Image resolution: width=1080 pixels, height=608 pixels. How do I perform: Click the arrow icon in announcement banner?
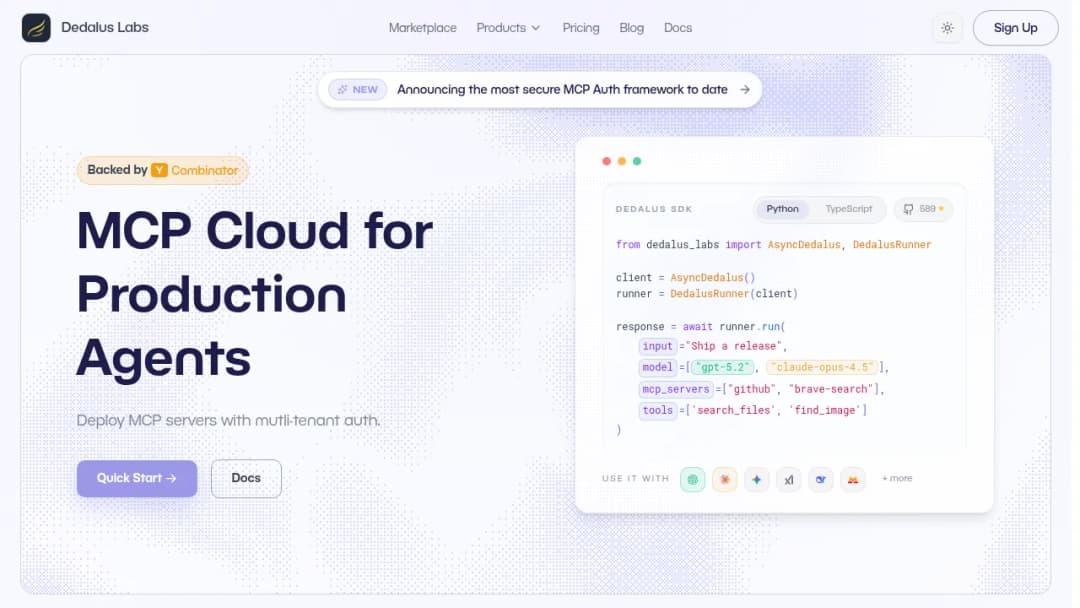(745, 90)
